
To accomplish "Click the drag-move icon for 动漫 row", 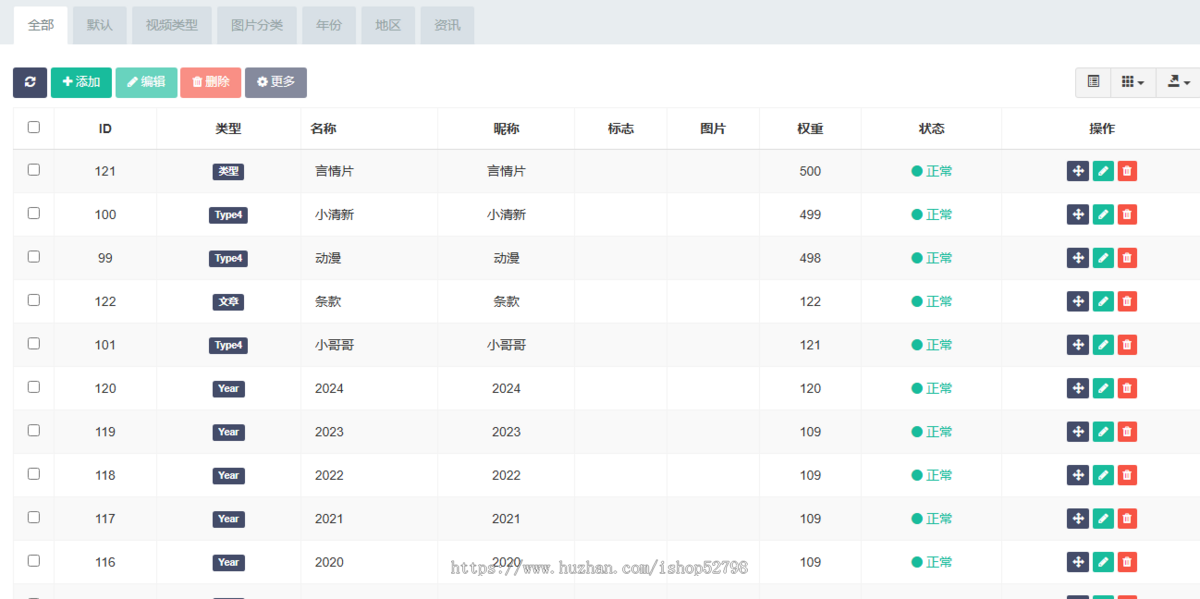I will (x=1078, y=258).
